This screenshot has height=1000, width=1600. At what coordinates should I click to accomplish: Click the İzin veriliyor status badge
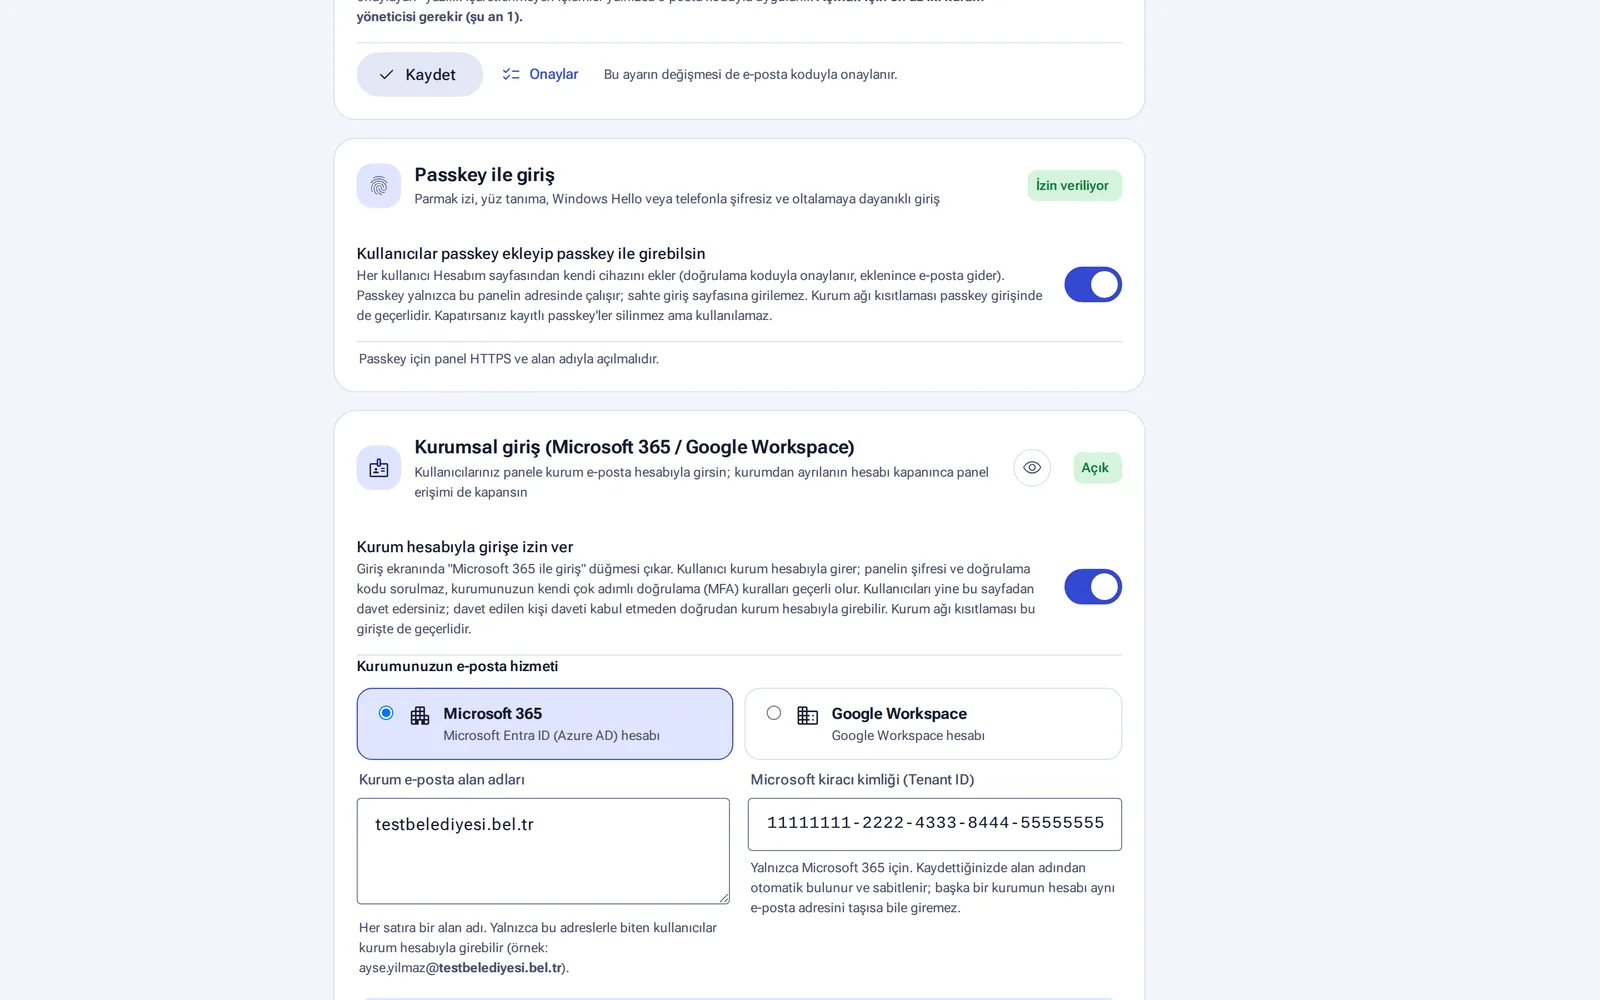[1074, 185]
